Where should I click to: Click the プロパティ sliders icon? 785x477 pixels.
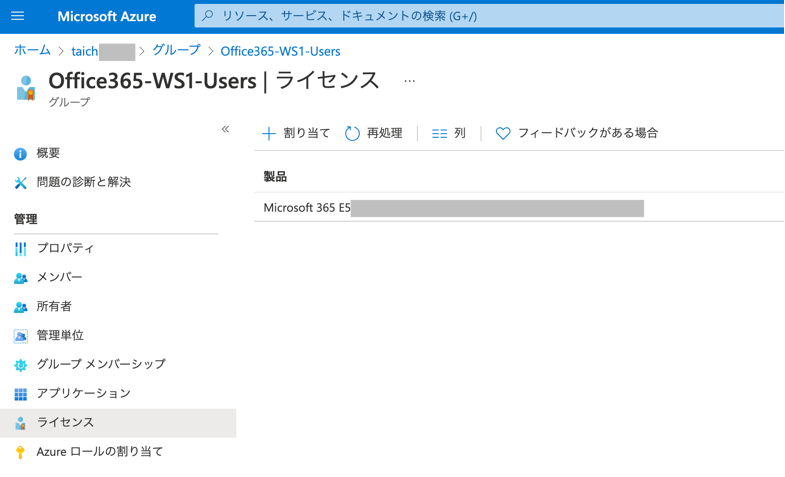20,249
